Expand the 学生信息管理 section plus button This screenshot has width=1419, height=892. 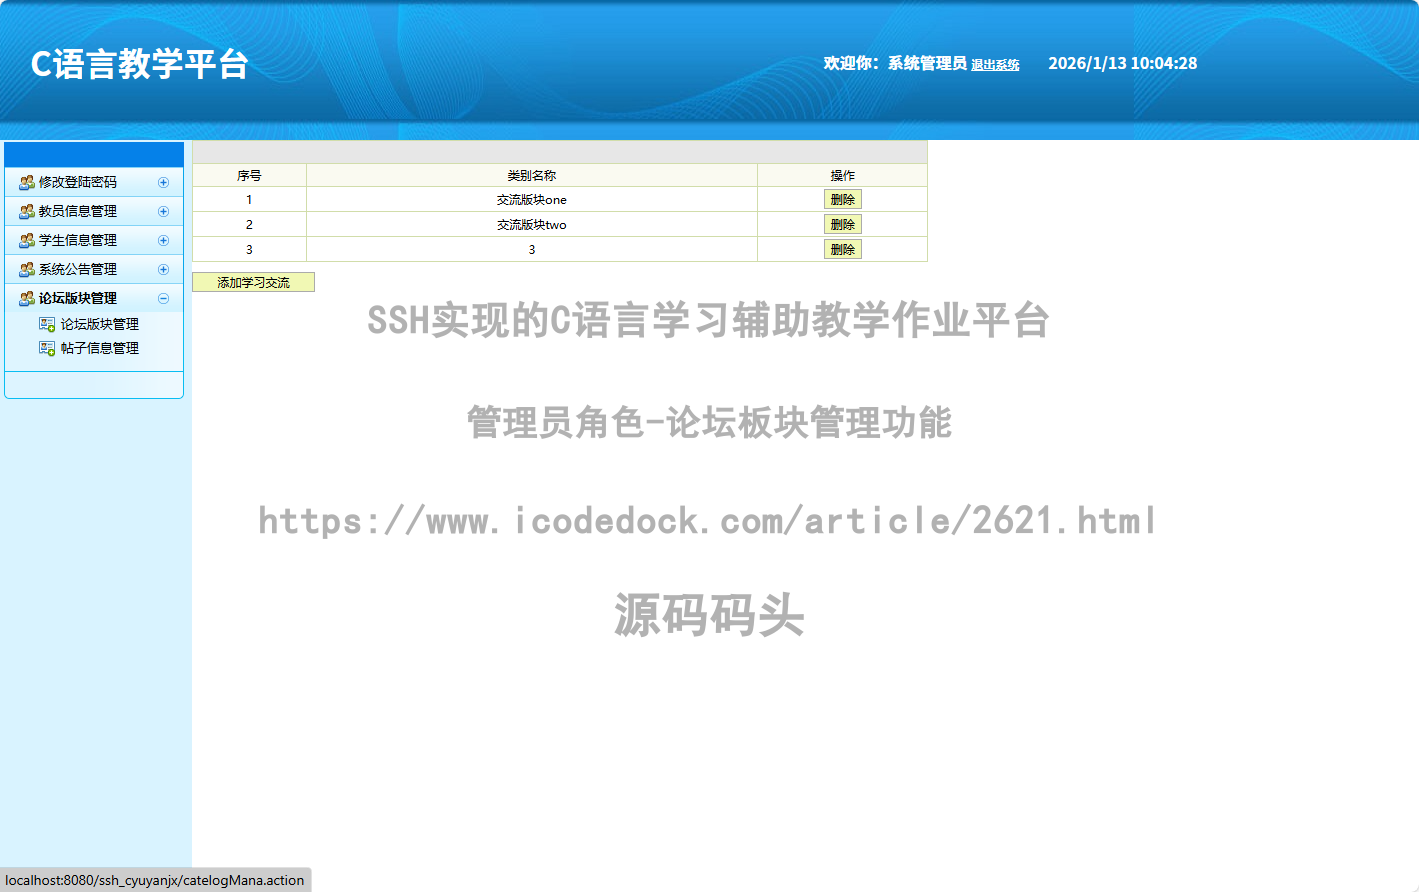click(x=163, y=241)
